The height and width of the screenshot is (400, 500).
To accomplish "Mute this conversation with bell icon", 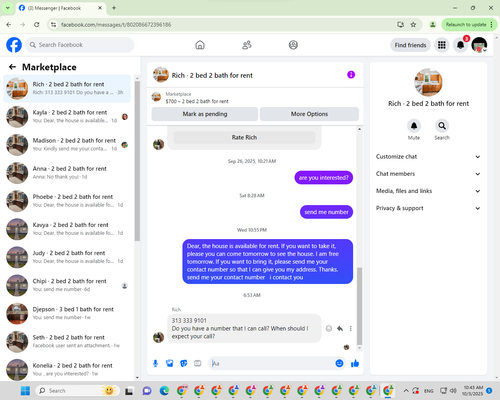I will [414, 126].
